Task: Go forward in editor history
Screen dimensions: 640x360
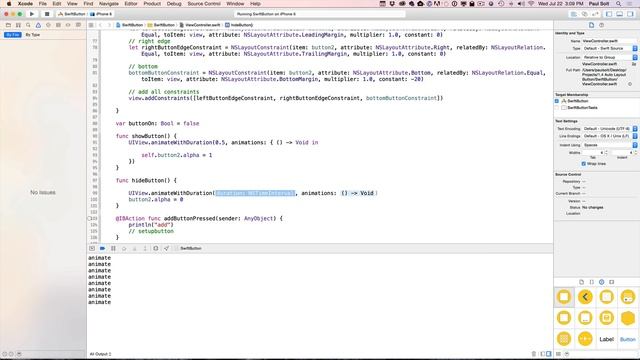Action: [109, 25]
